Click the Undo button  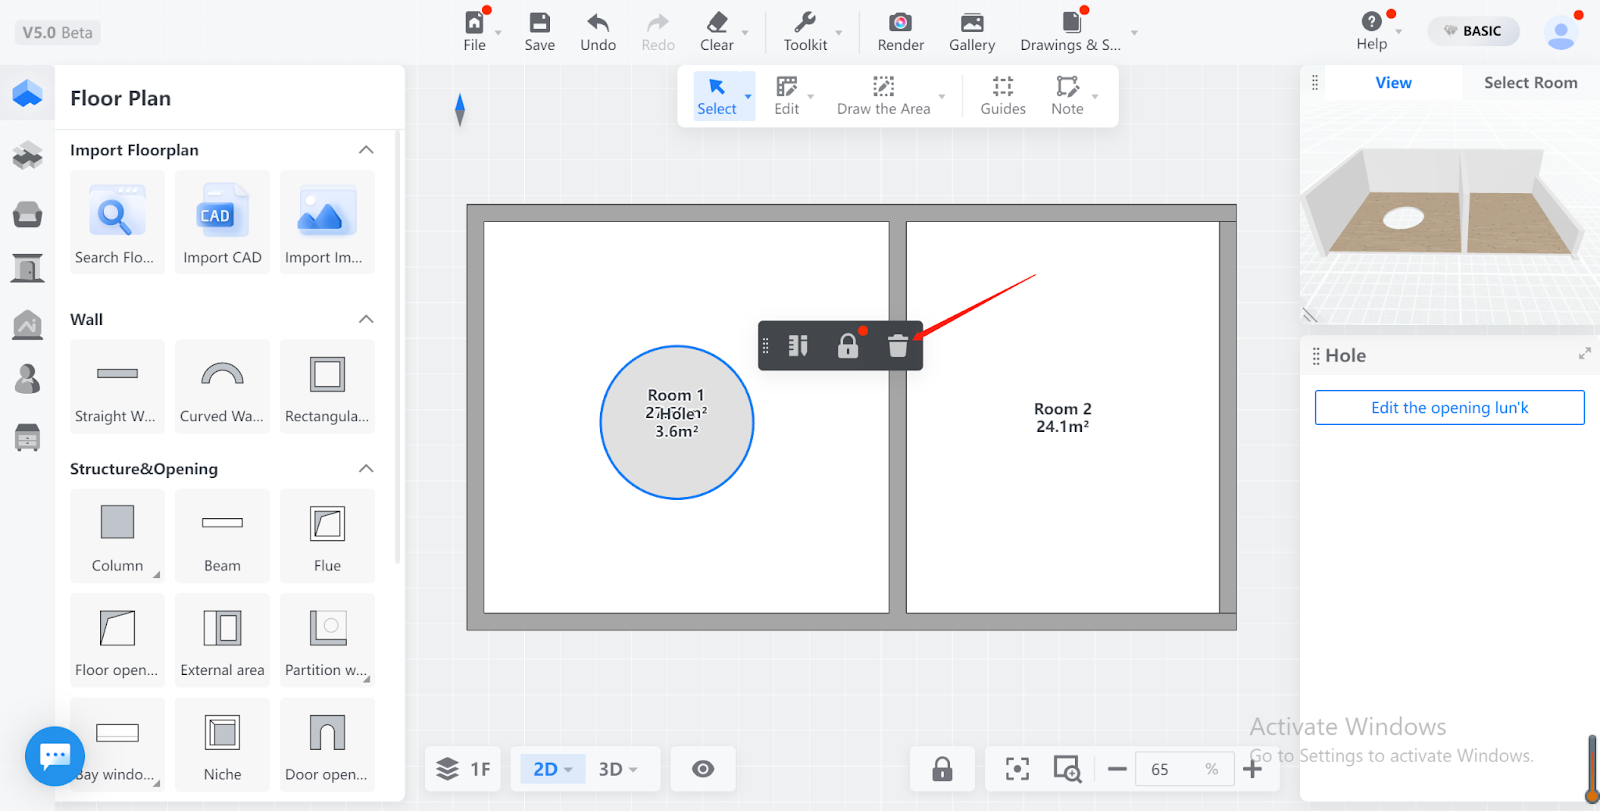point(598,32)
